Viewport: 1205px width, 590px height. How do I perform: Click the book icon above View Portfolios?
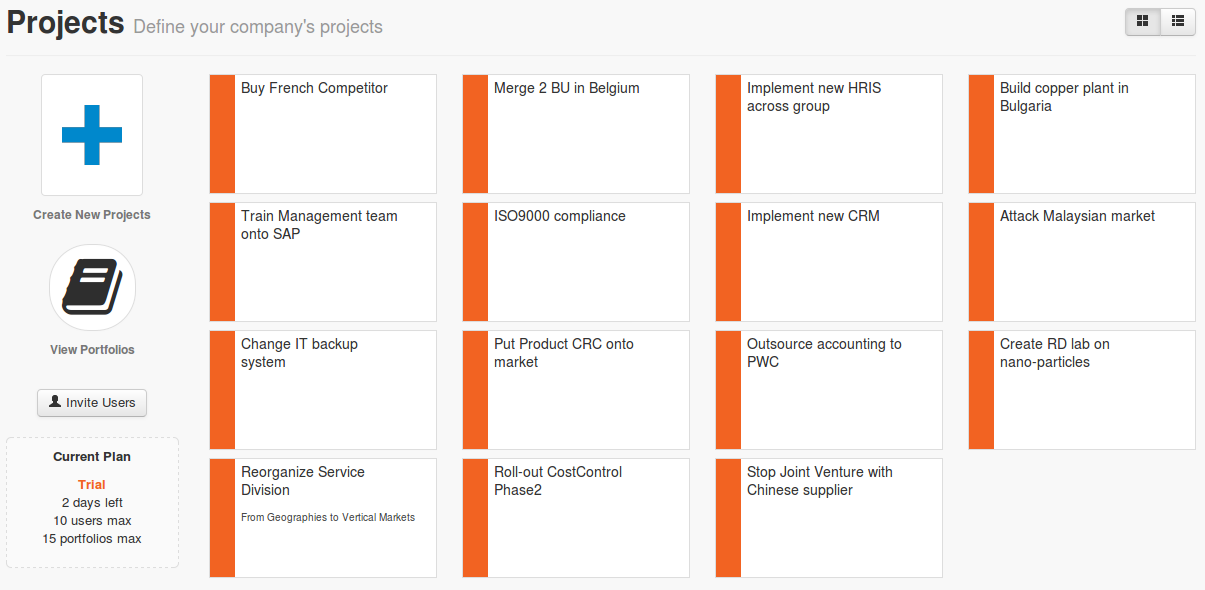91,287
